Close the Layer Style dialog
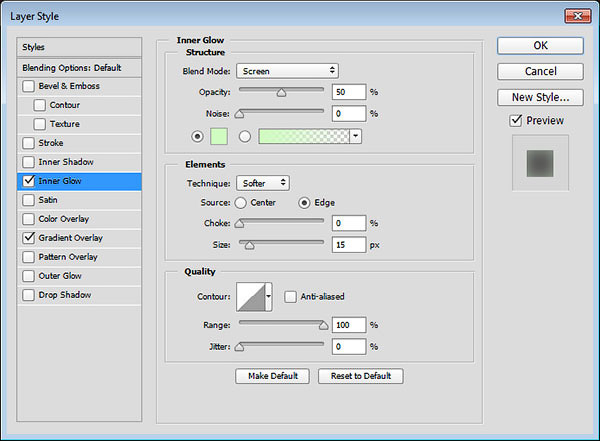The height and width of the screenshot is (441, 600). point(578,16)
